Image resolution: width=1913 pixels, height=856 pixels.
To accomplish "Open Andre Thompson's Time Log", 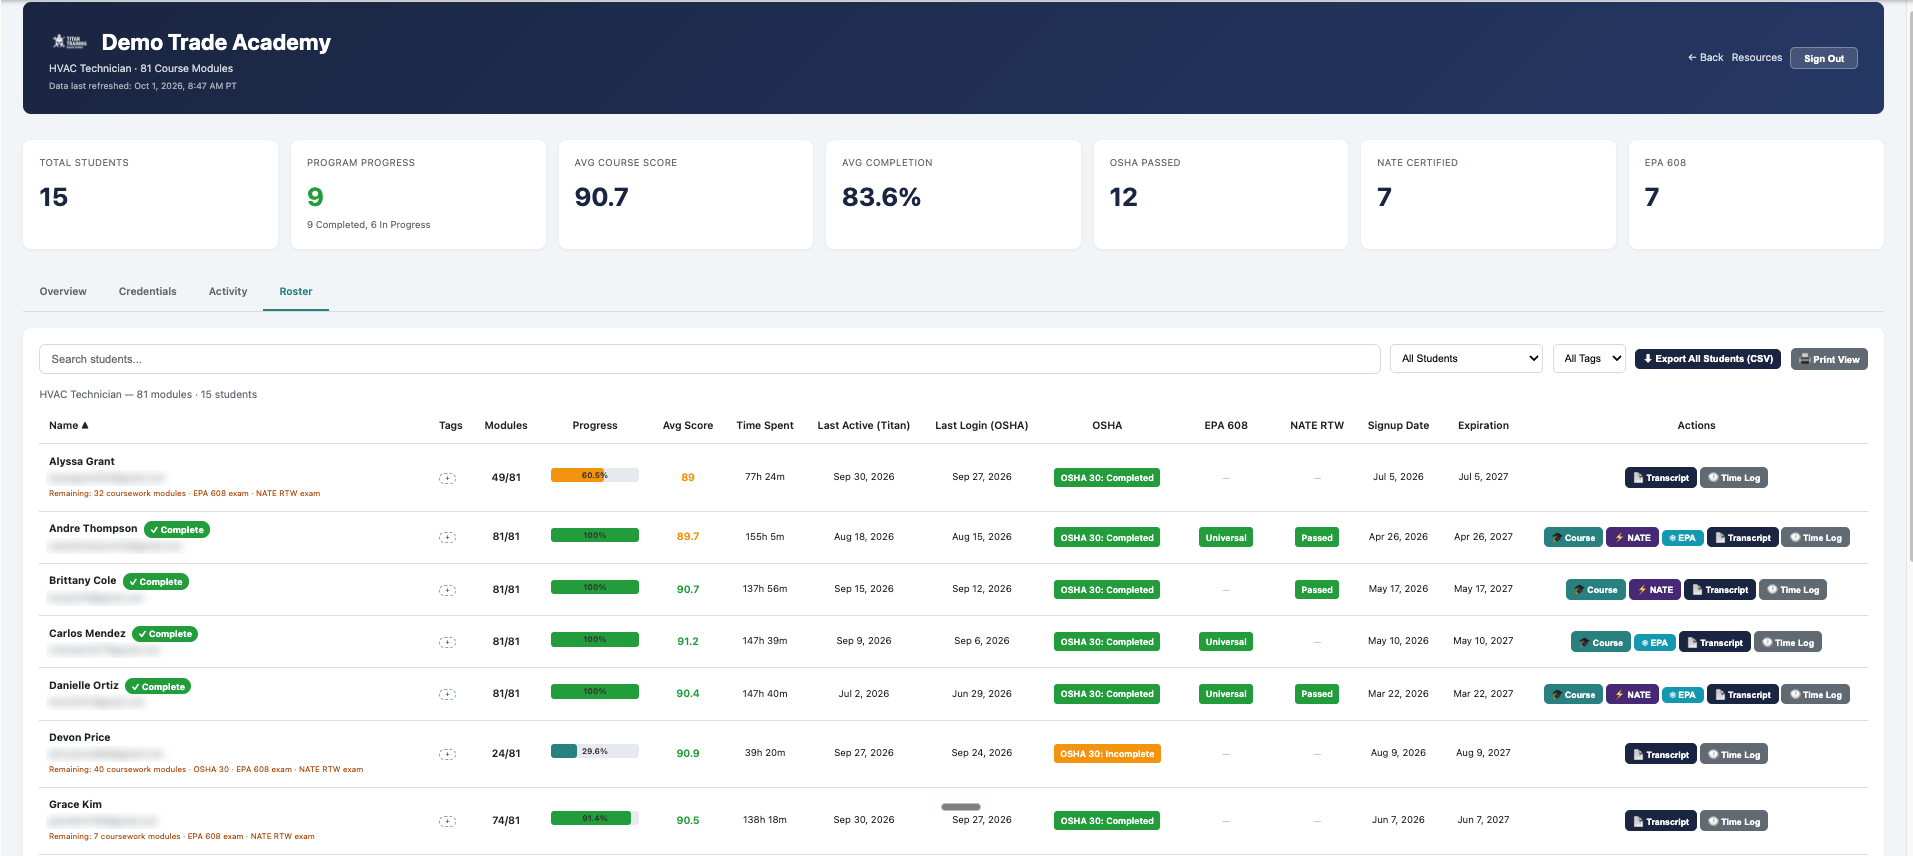I will (x=1816, y=537).
